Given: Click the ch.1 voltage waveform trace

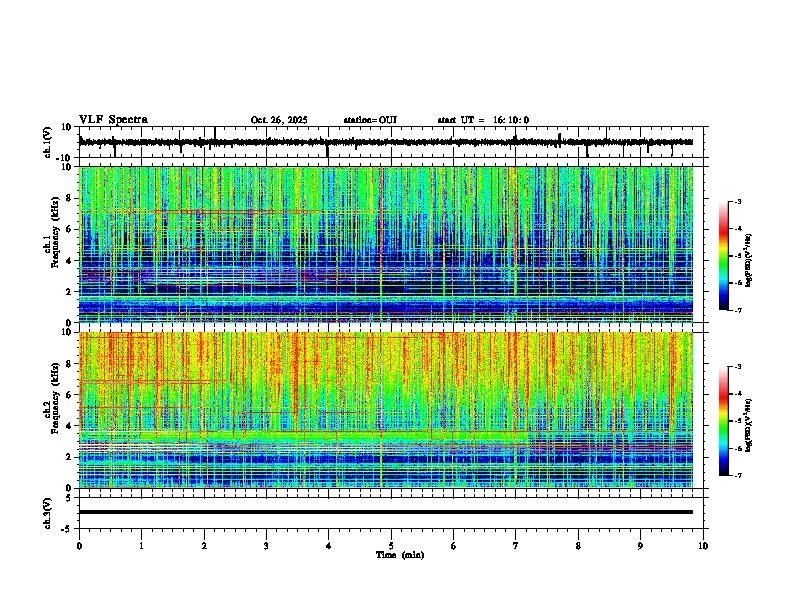Looking at the screenshot, I should [386, 142].
